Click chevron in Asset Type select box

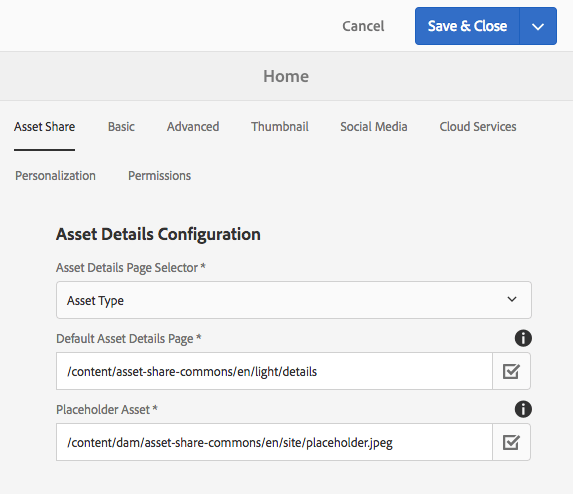pos(512,299)
